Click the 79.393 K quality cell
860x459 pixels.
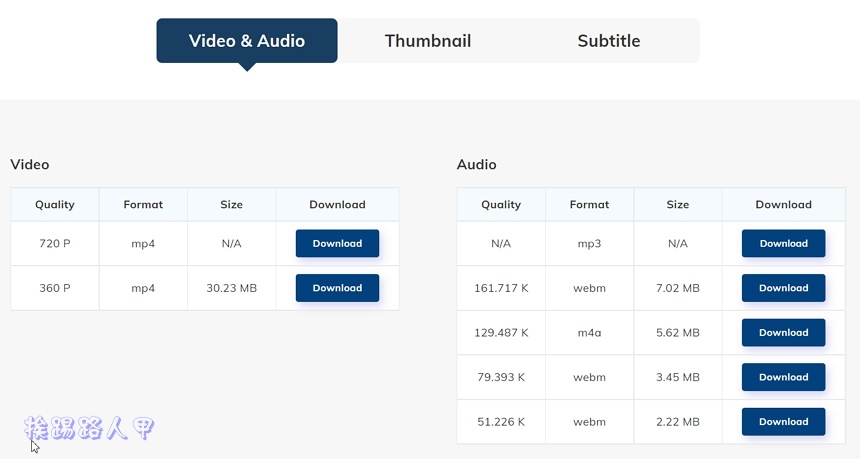point(501,377)
